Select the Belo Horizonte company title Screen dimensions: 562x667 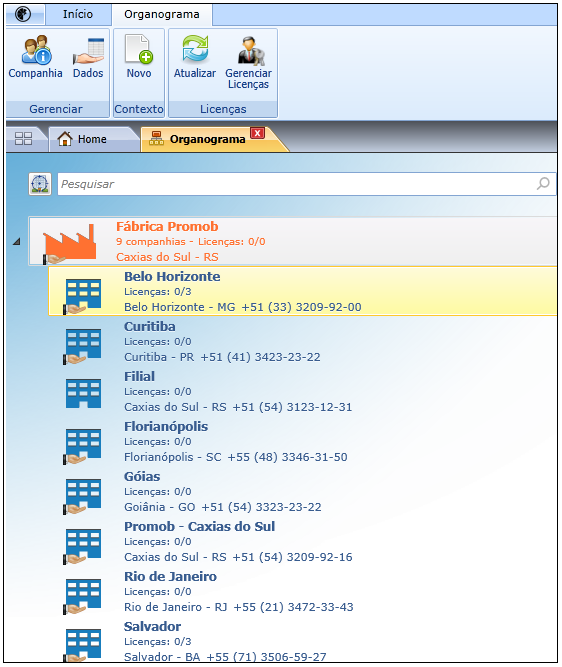[x=172, y=276]
